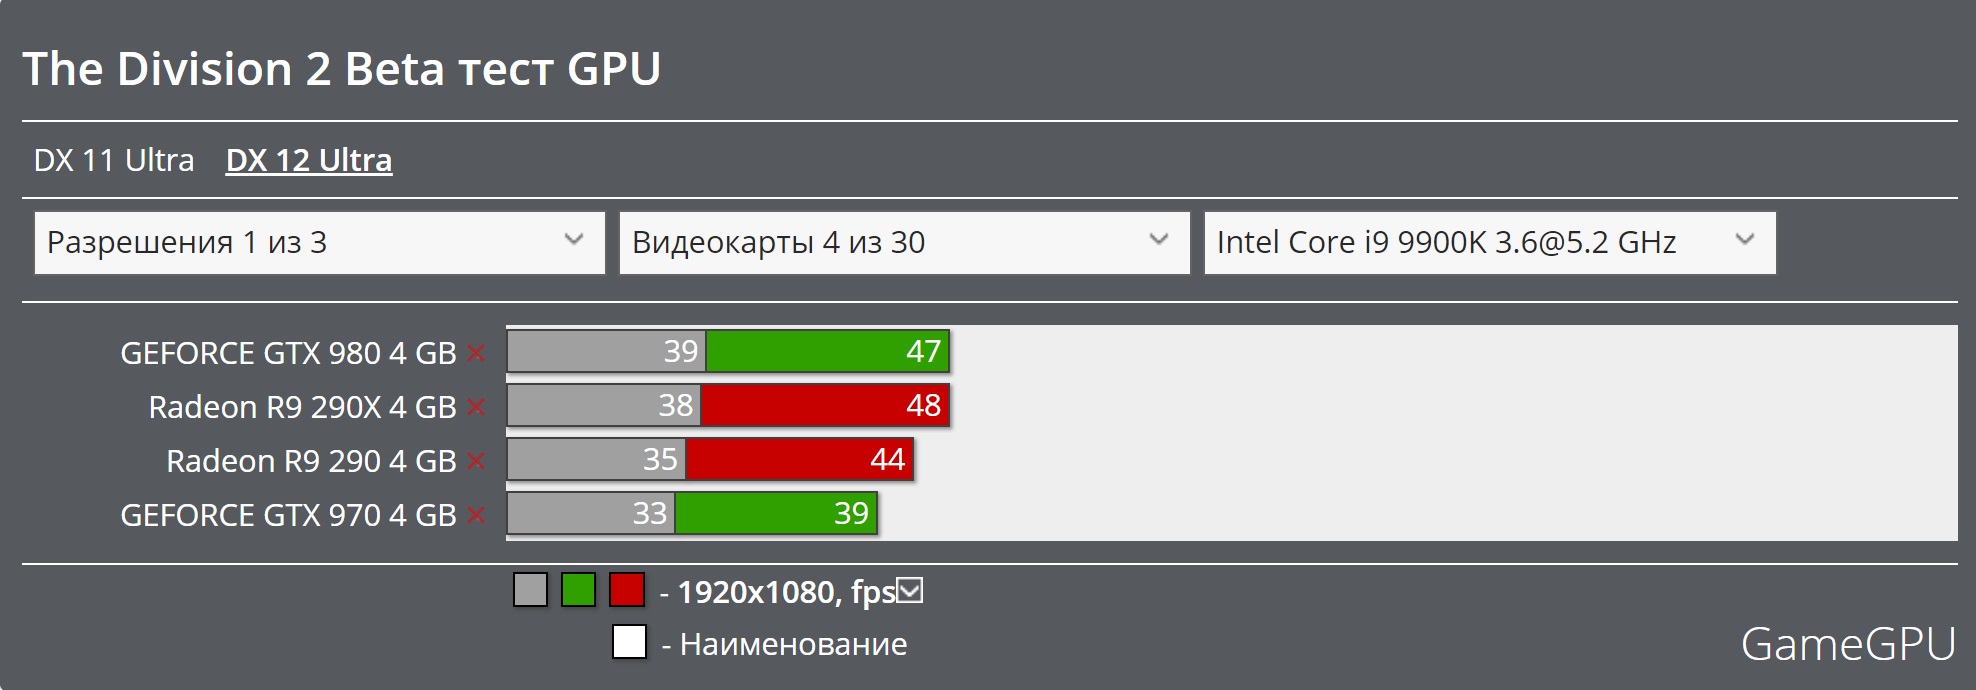Click the white Наименование legend box

click(x=629, y=642)
